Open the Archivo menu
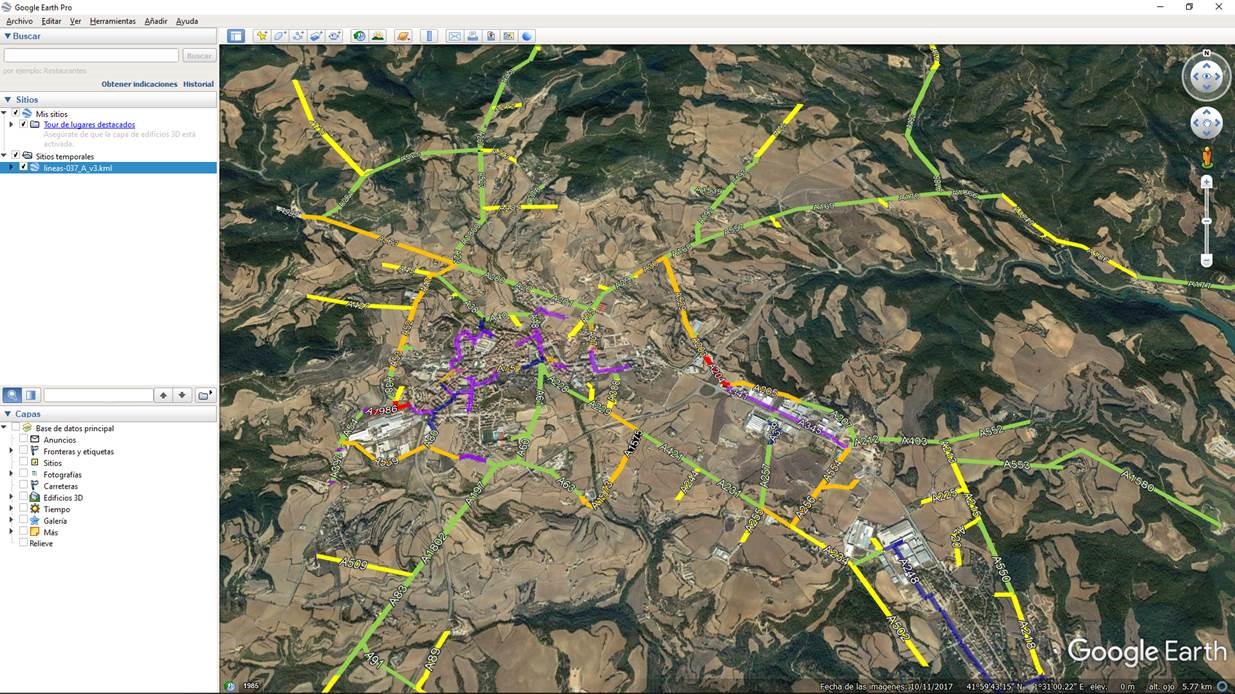 click(19, 21)
